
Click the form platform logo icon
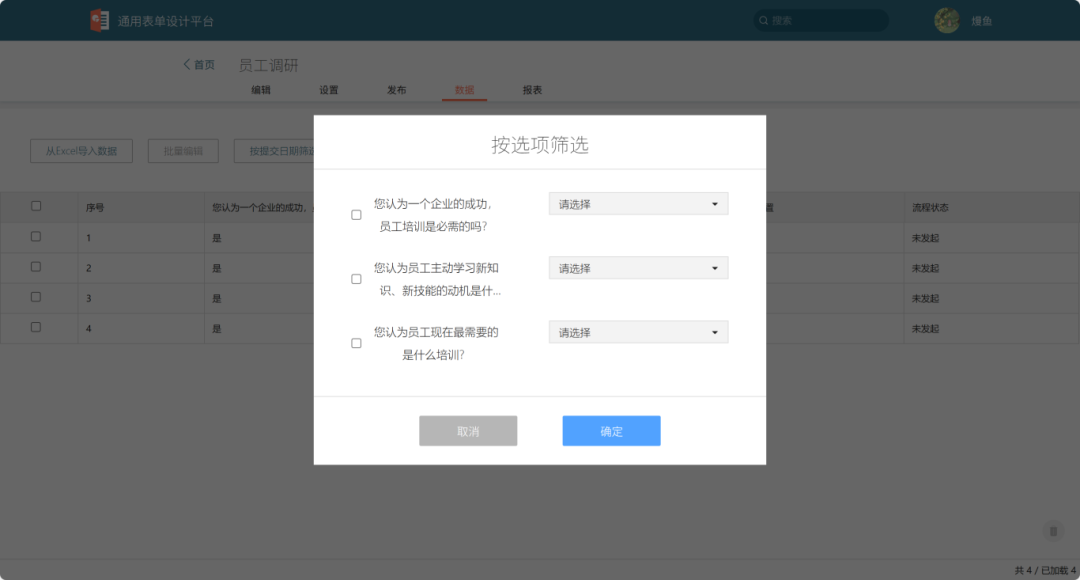(x=99, y=20)
